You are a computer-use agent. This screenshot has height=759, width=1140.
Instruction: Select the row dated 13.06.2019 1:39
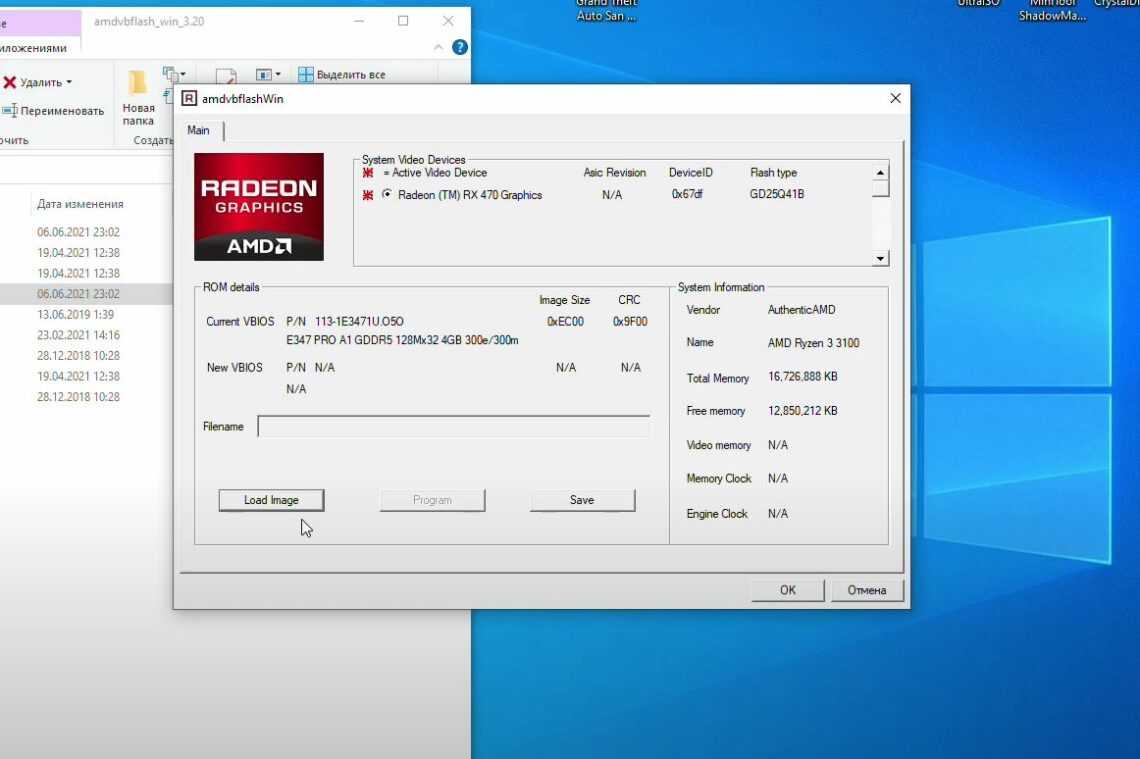click(x=76, y=314)
